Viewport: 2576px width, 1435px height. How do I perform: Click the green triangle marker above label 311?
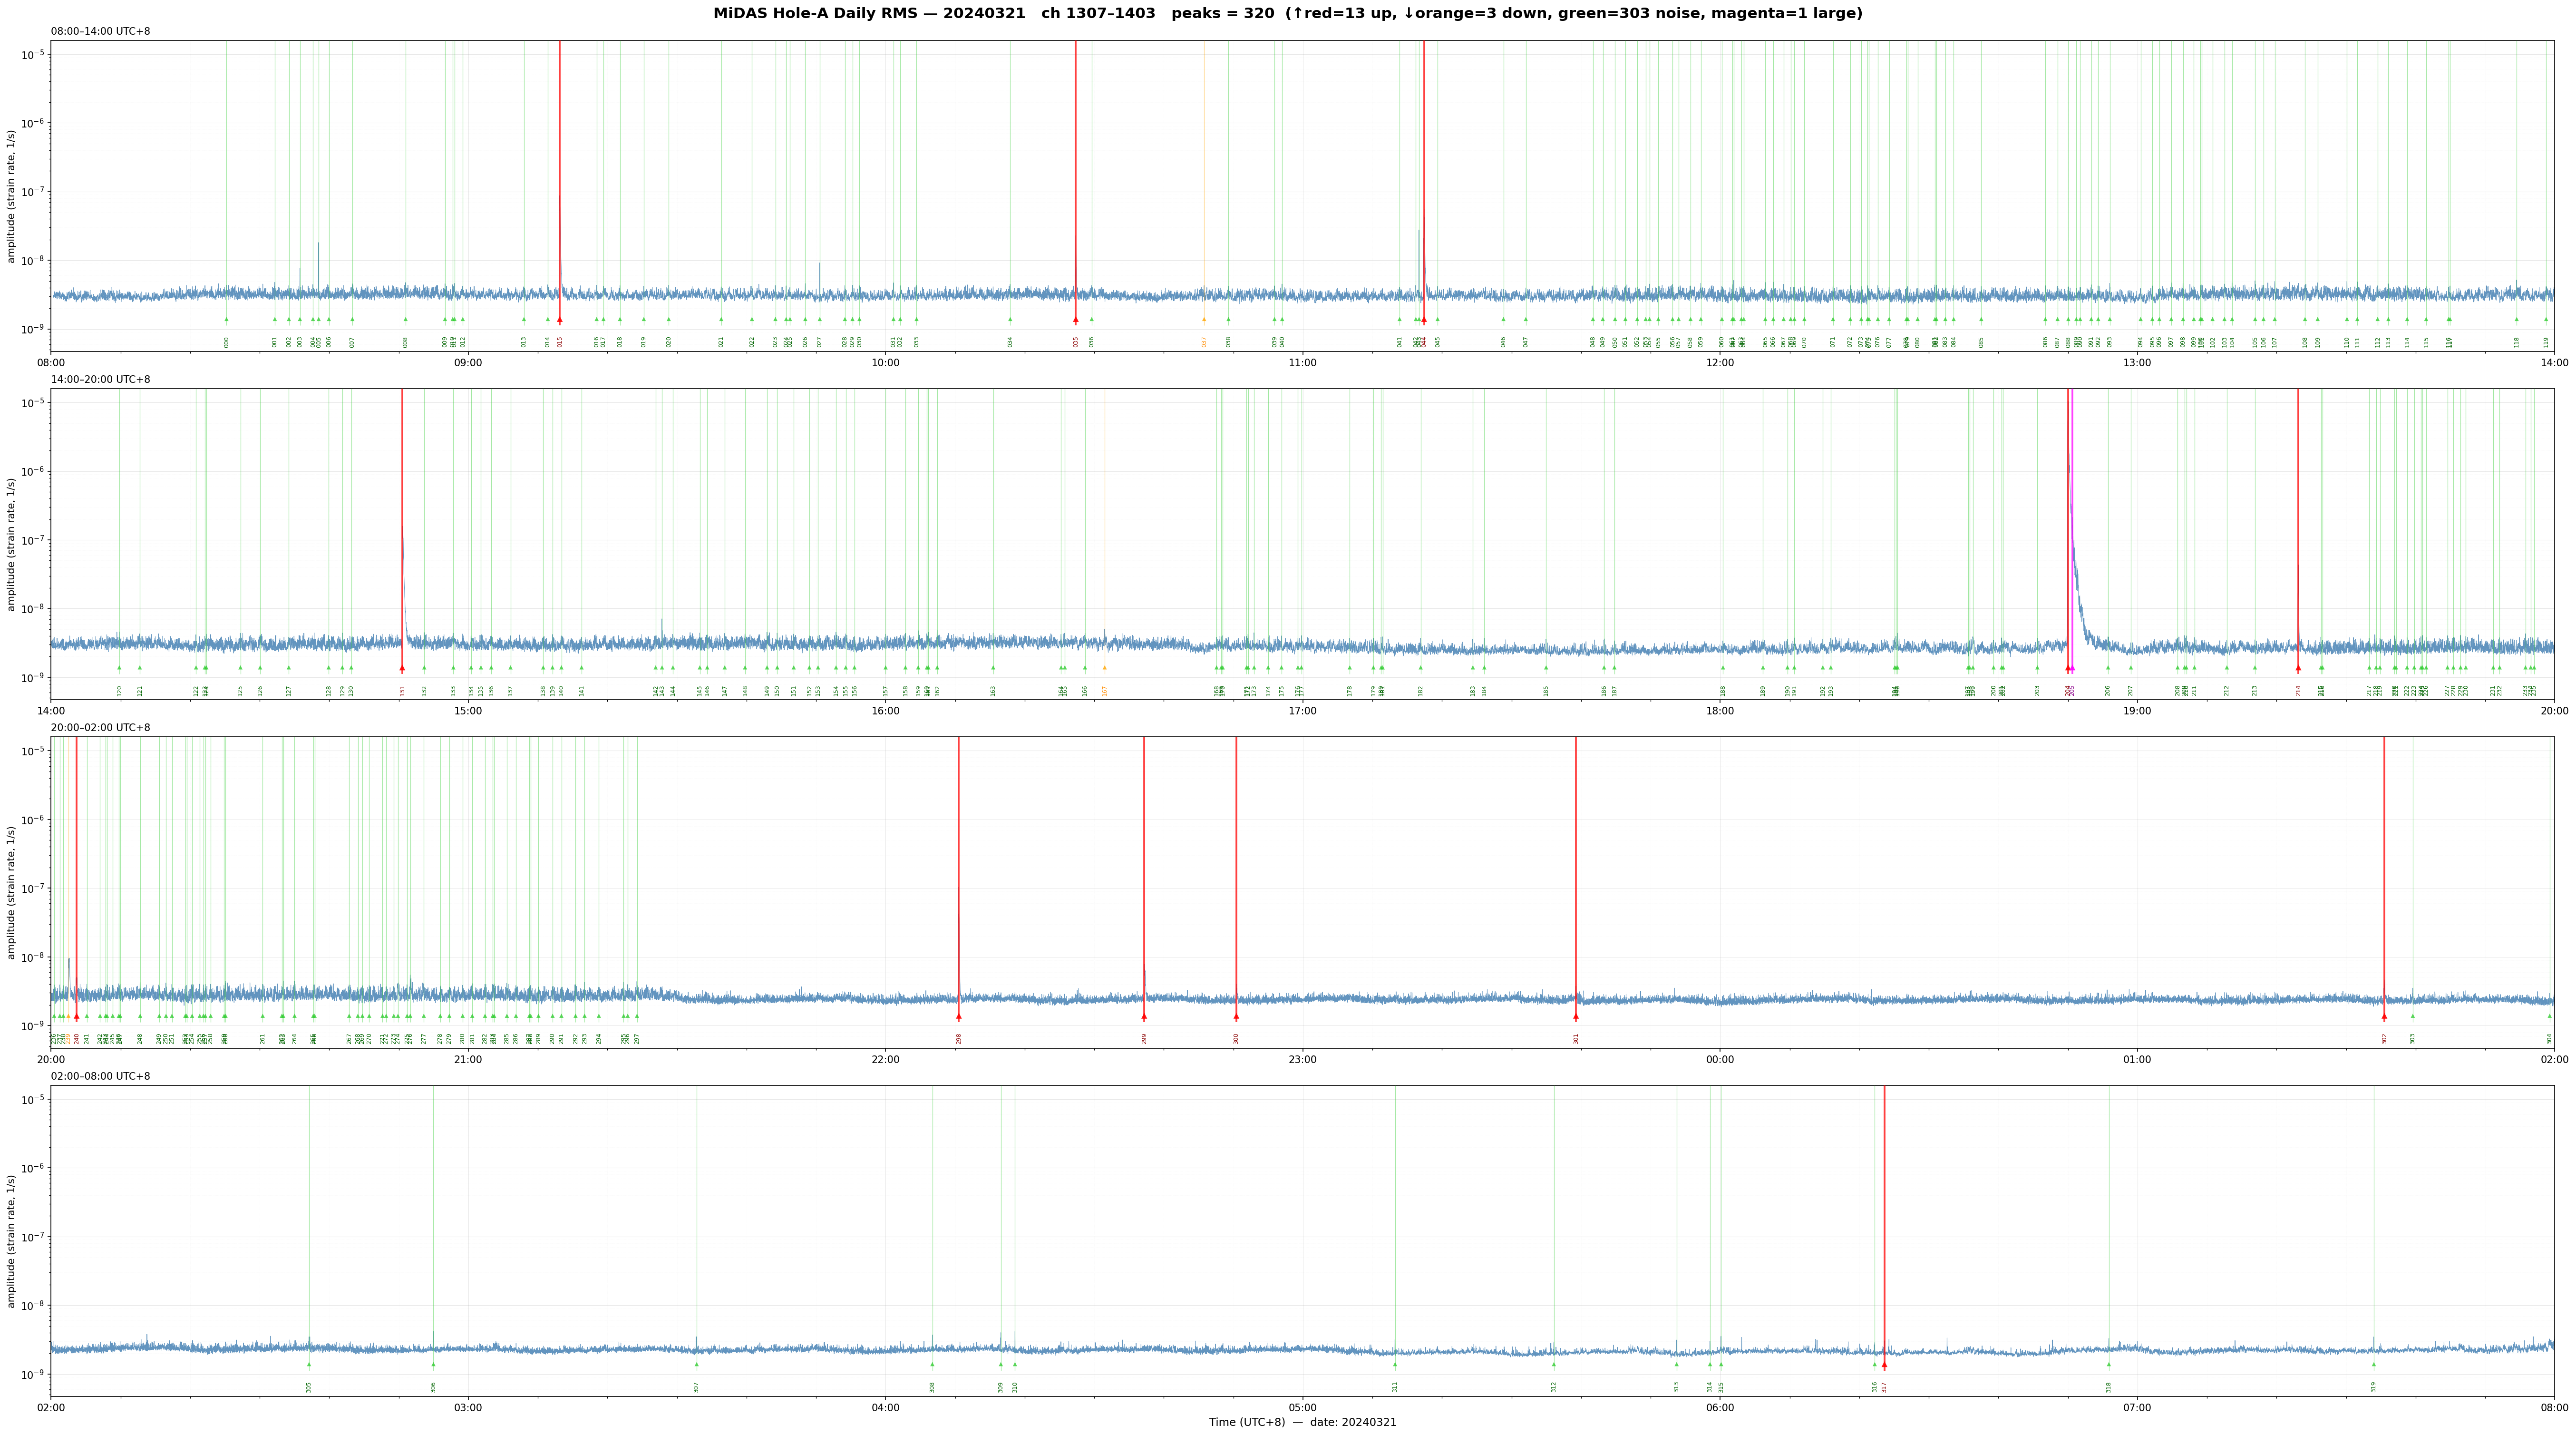click(x=1395, y=1364)
